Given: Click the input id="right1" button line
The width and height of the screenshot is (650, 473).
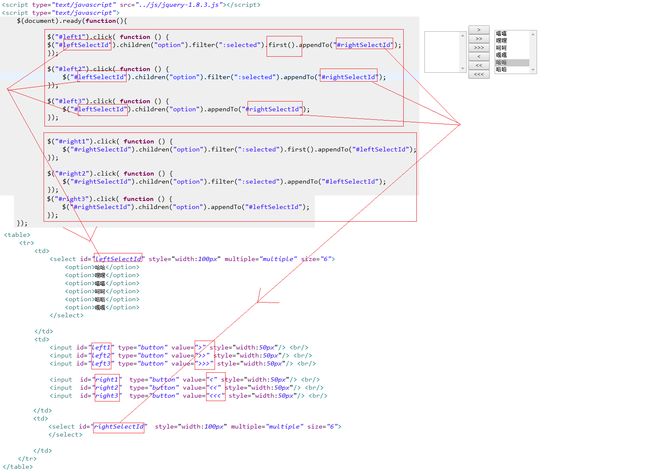Looking at the screenshot, I should [x=184, y=380].
